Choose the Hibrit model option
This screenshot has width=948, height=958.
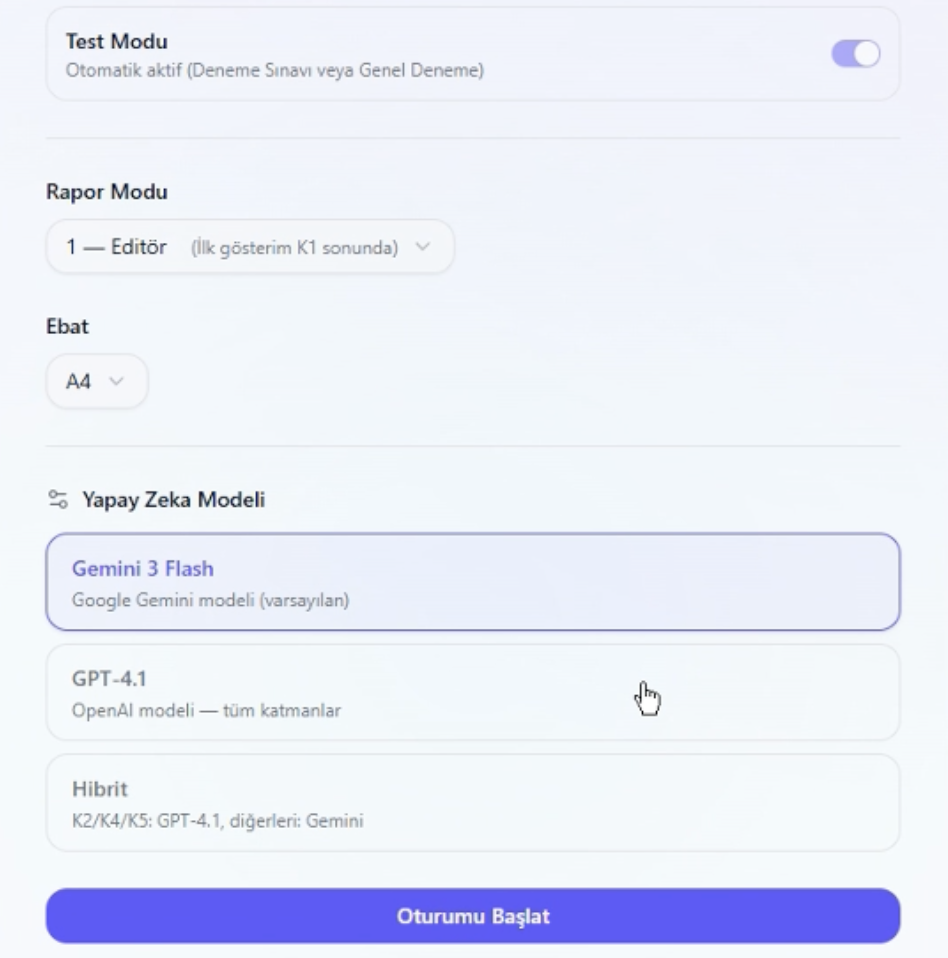tap(472, 802)
